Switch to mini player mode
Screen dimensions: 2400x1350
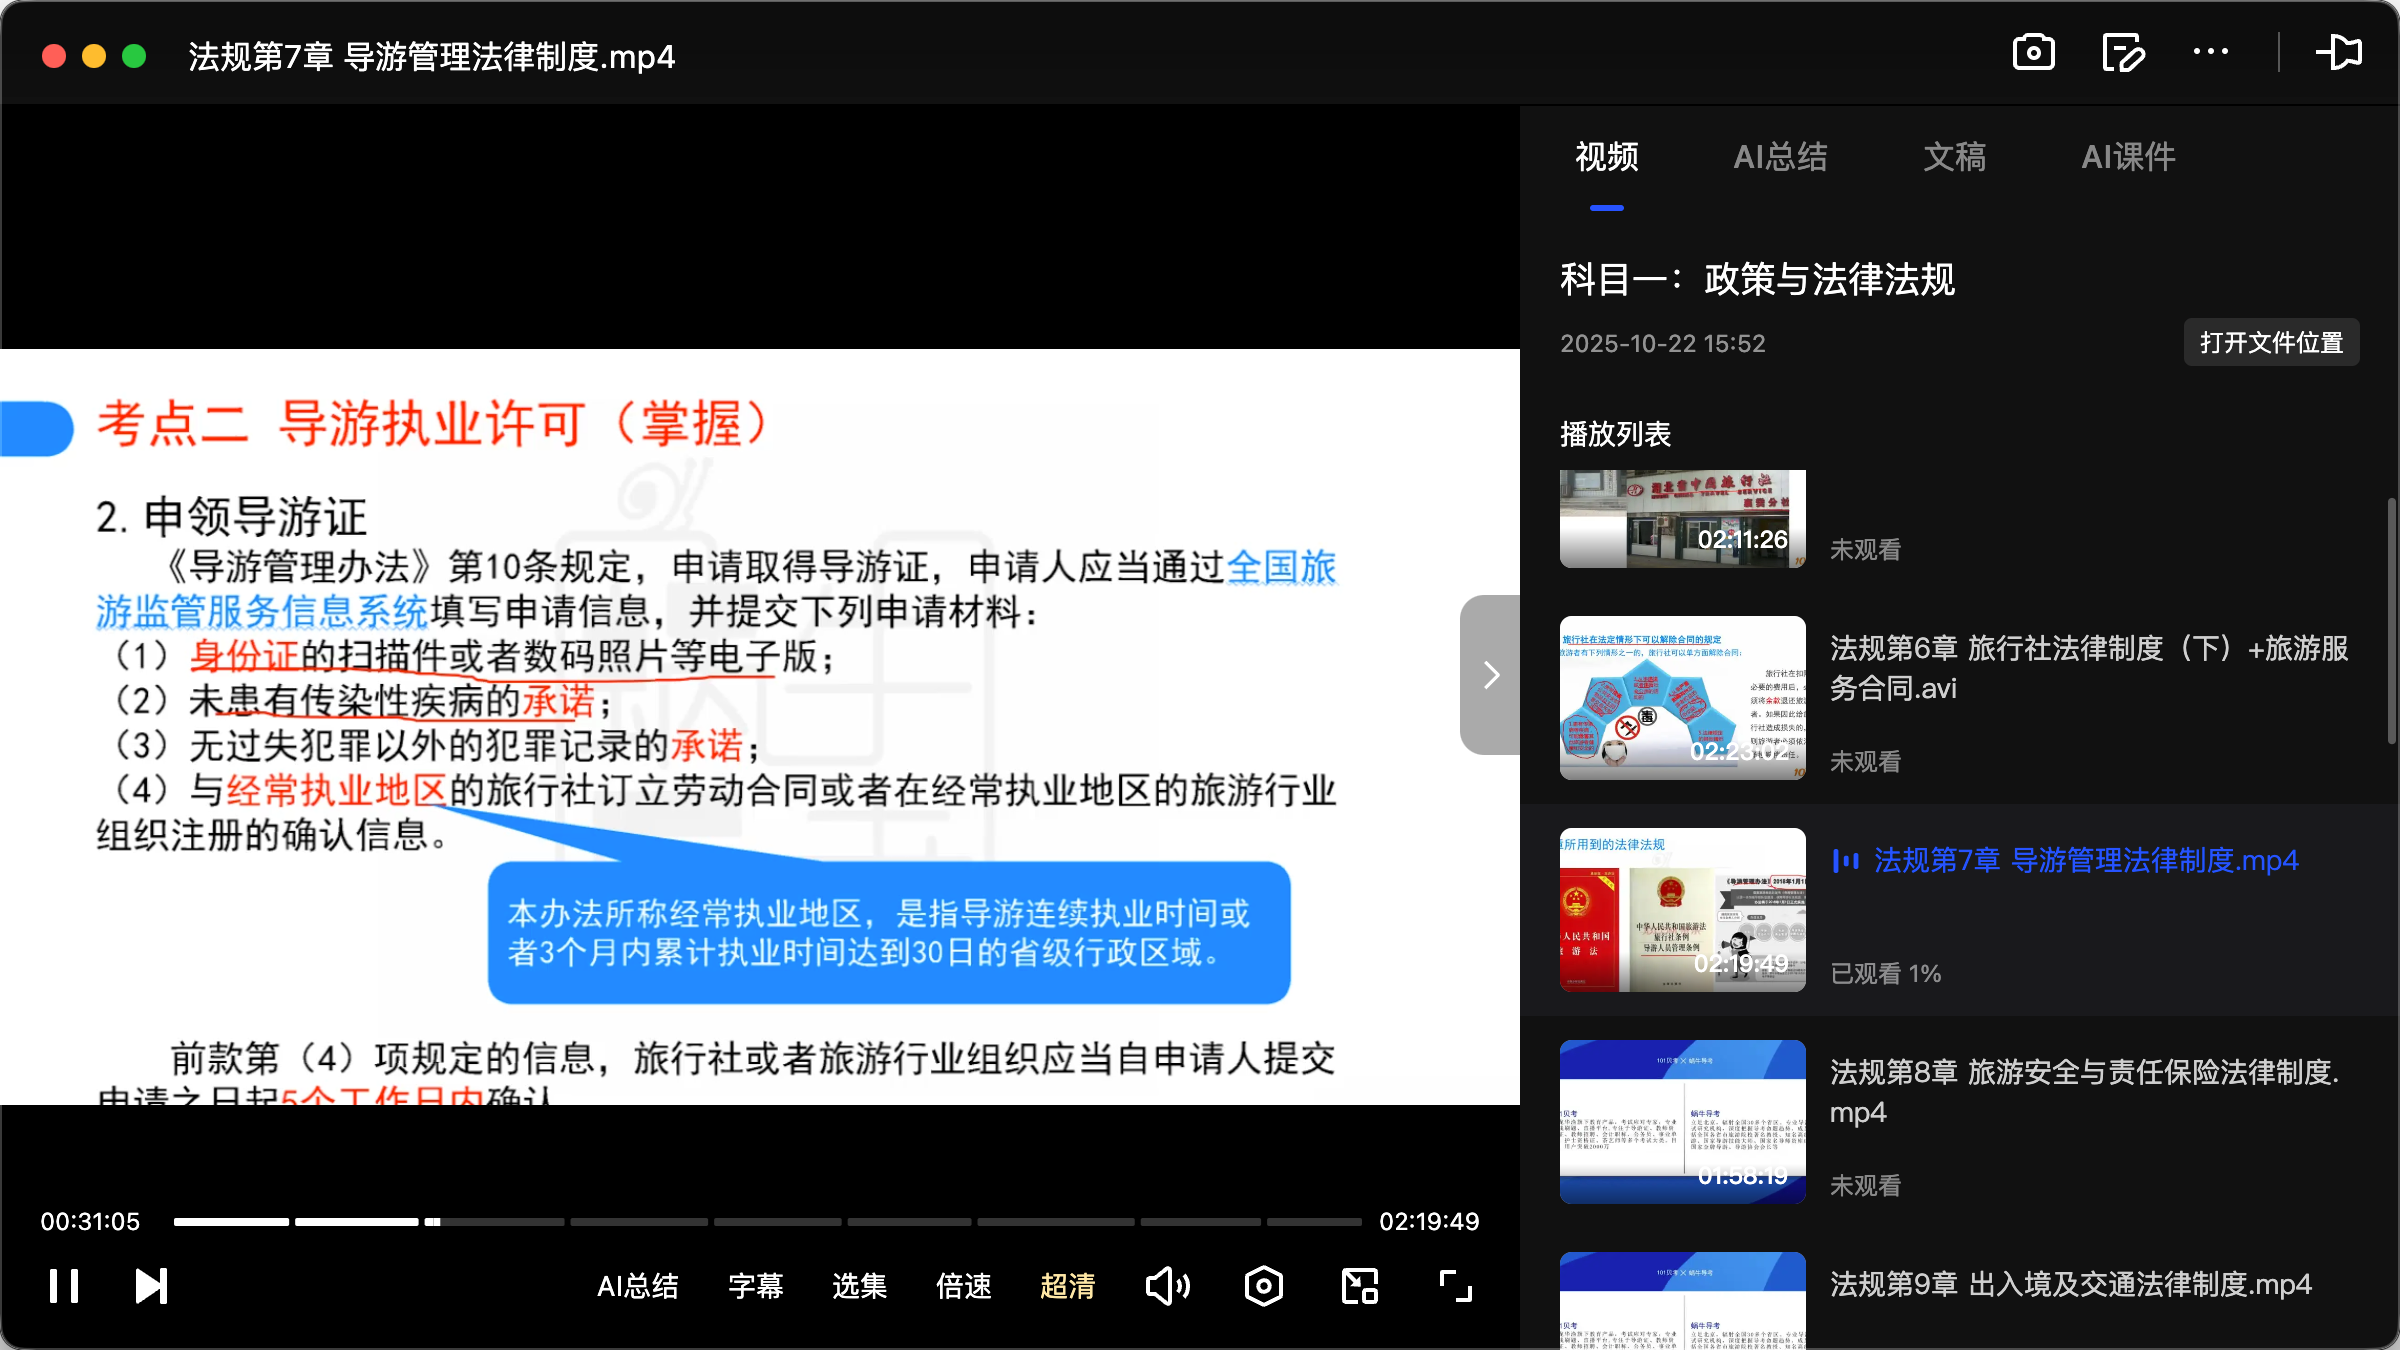click(x=1358, y=1286)
